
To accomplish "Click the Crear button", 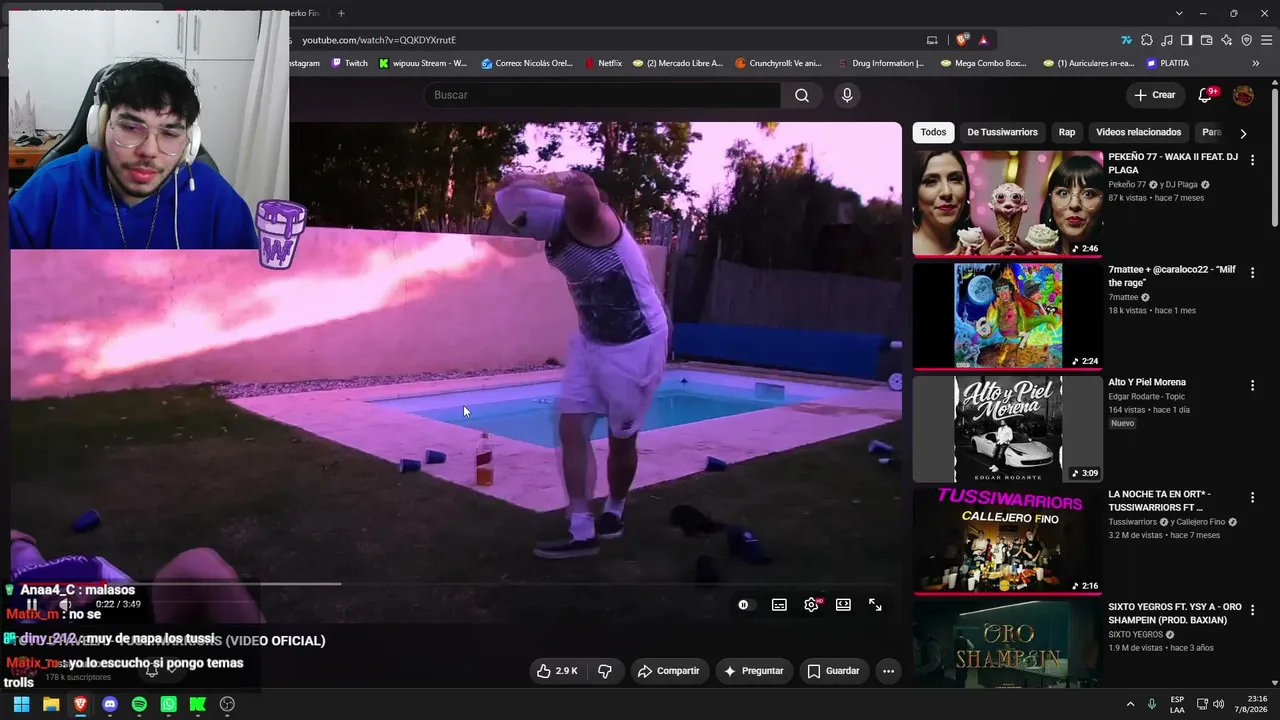I will click(1155, 95).
